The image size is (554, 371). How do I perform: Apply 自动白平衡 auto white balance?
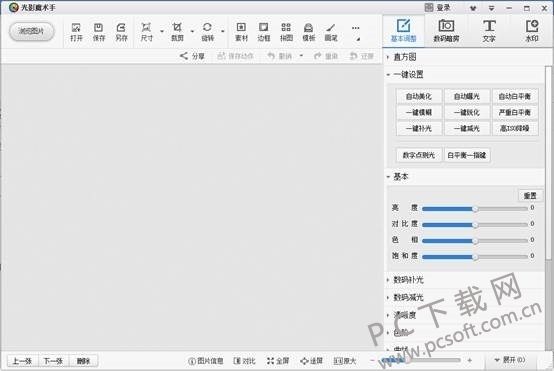515,96
